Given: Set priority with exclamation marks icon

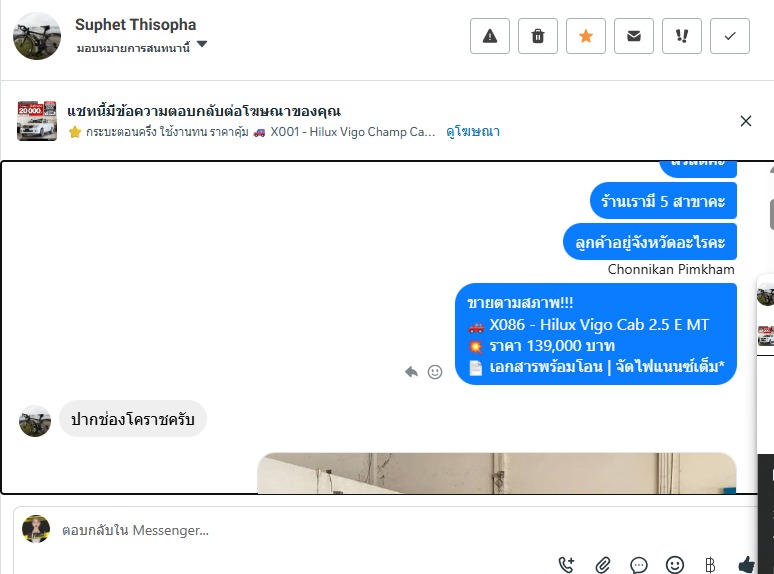Looking at the screenshot, I should click(681, 36).
